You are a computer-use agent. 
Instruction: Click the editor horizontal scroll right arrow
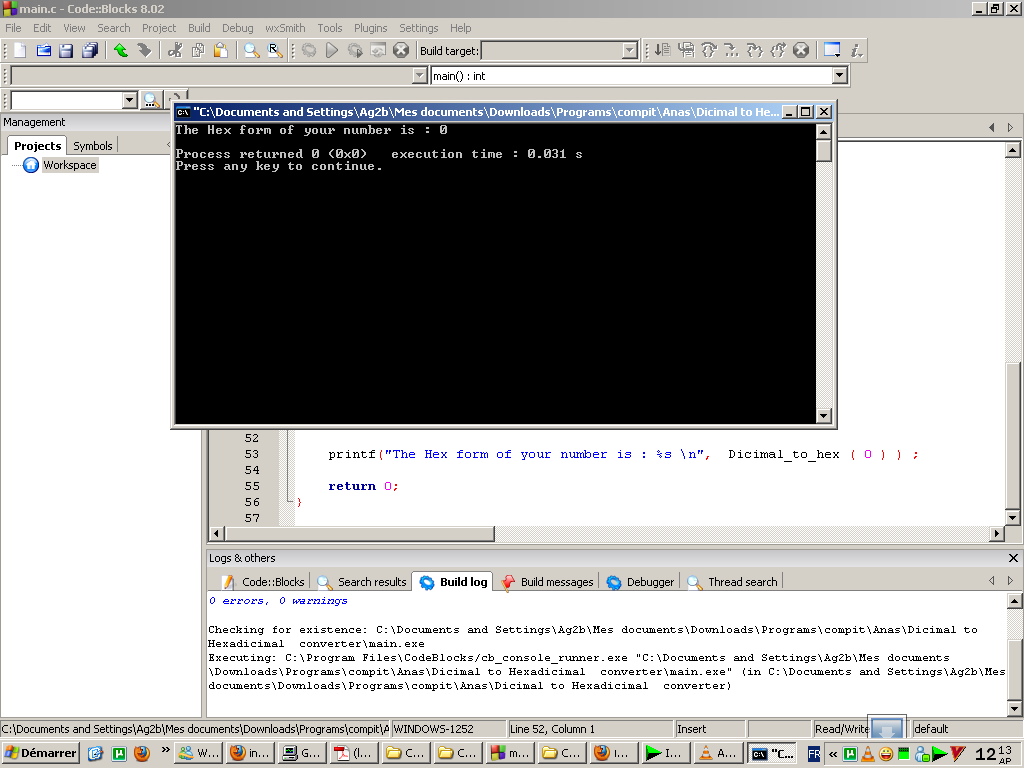click(x=997, y=534)
